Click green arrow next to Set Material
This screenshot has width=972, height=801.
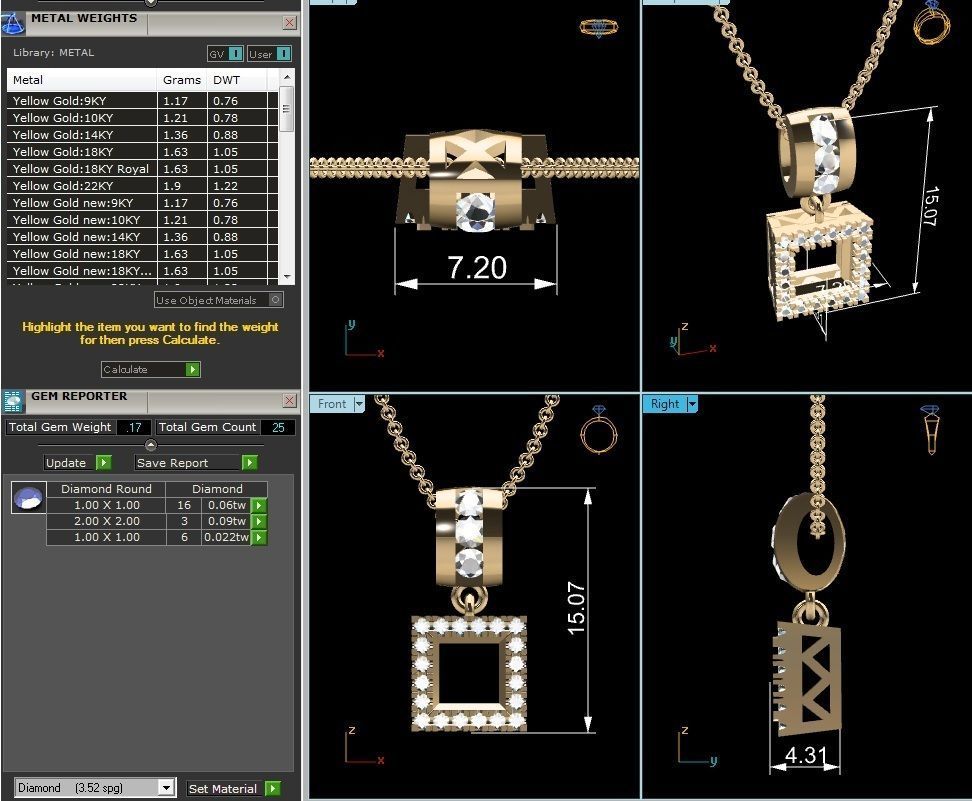tap(273, 789)
